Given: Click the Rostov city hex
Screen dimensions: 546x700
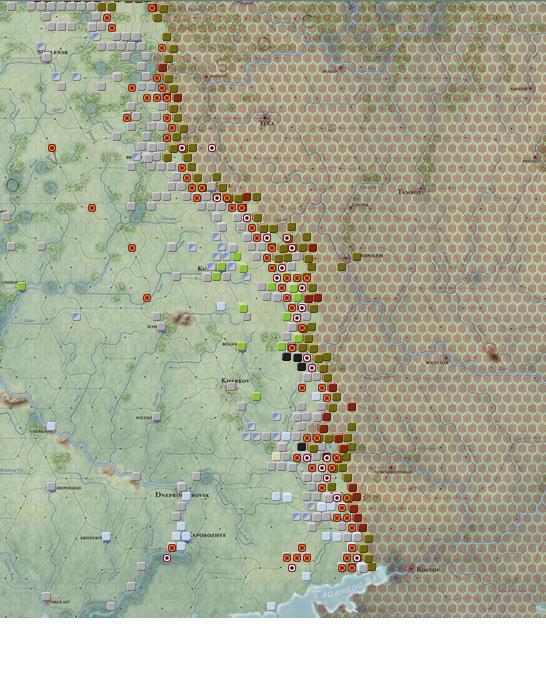Looking at the screenshot, I should click(x=411, y=569).
